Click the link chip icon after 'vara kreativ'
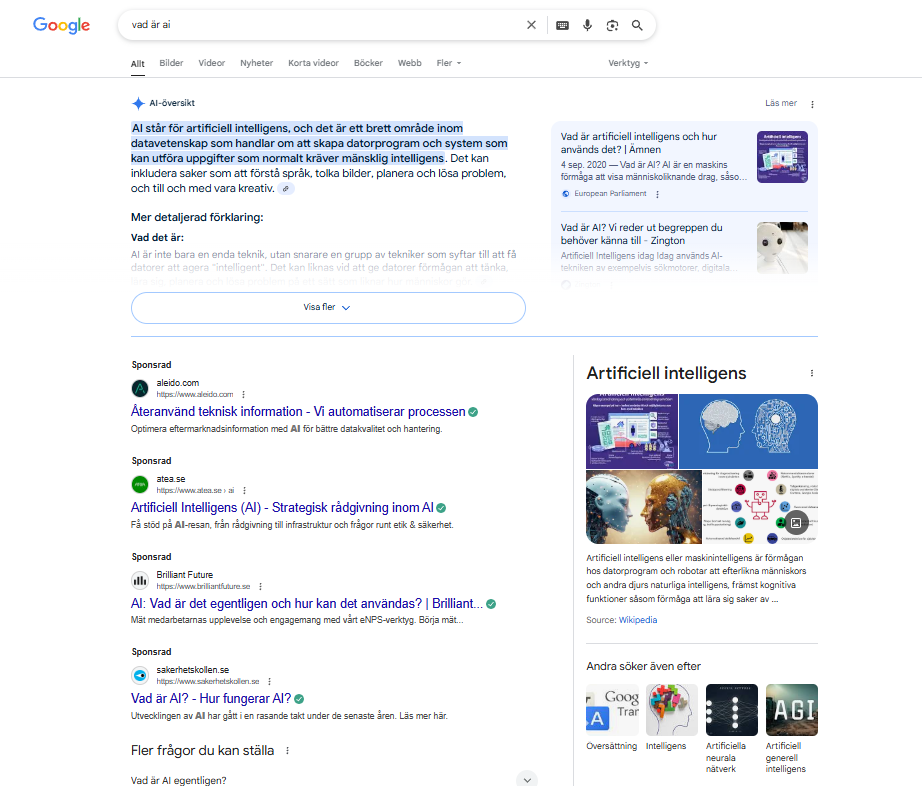 [286, 189]
